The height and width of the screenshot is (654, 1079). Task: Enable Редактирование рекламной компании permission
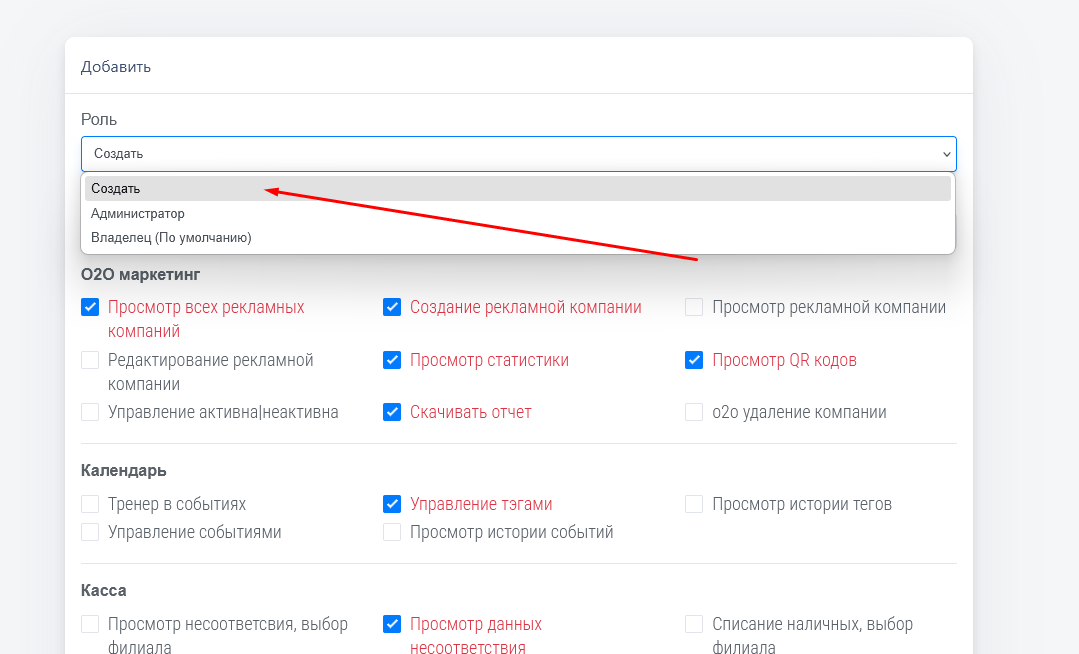coord(90,360)
